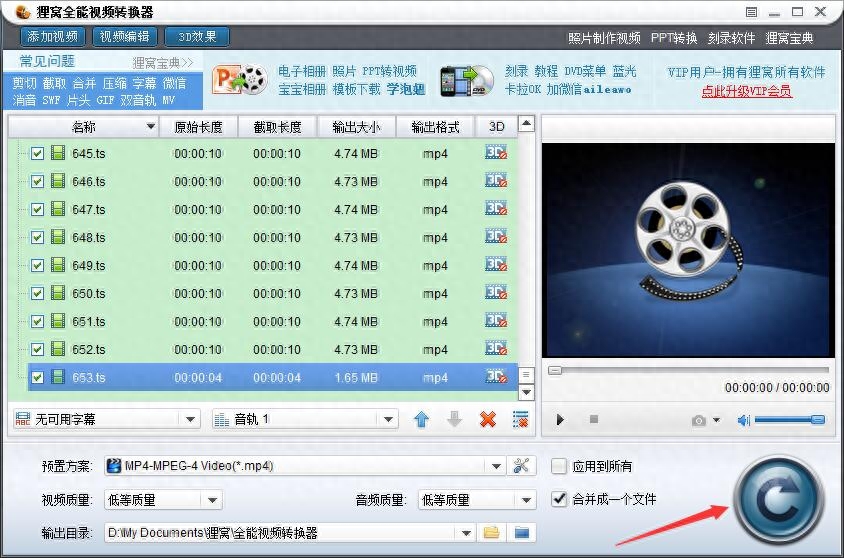
Task: Click 3D icon for 650.ts
Action: [496, 293]
